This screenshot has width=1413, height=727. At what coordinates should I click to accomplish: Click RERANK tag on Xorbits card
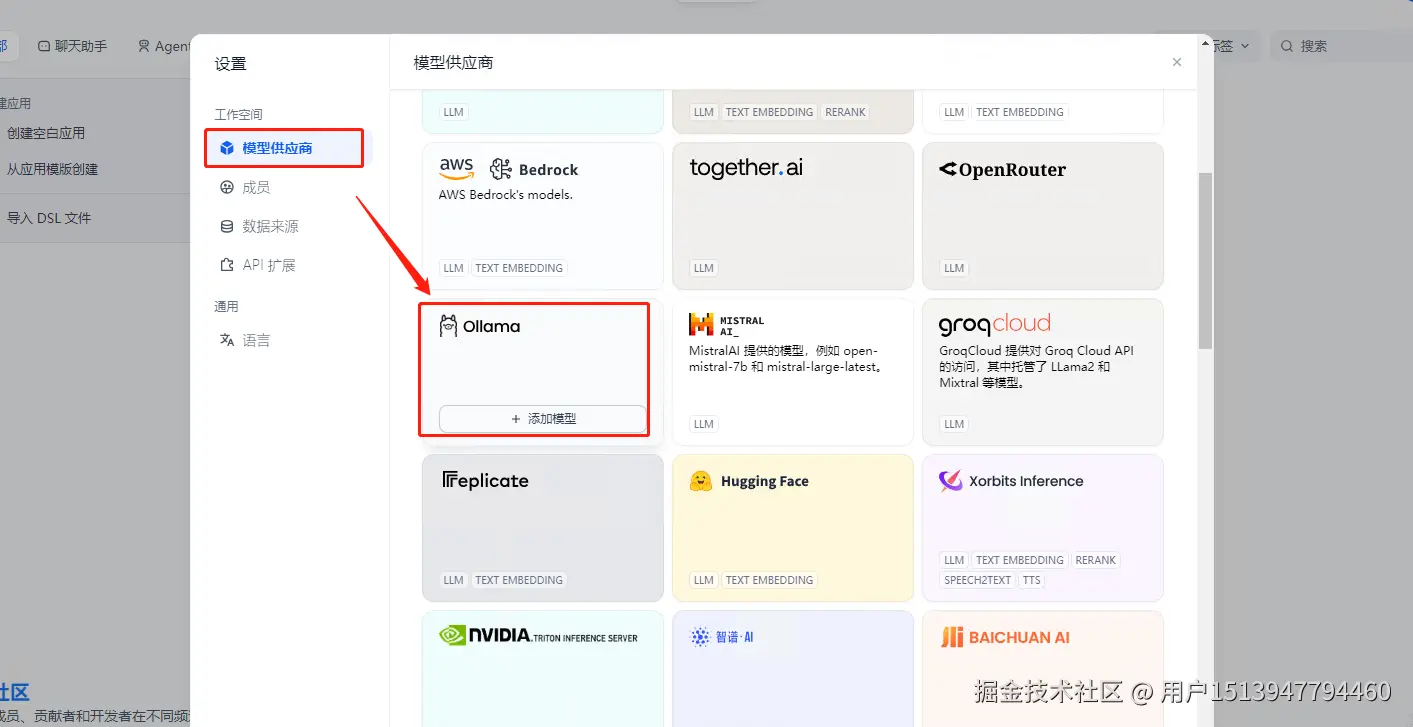1095,560
